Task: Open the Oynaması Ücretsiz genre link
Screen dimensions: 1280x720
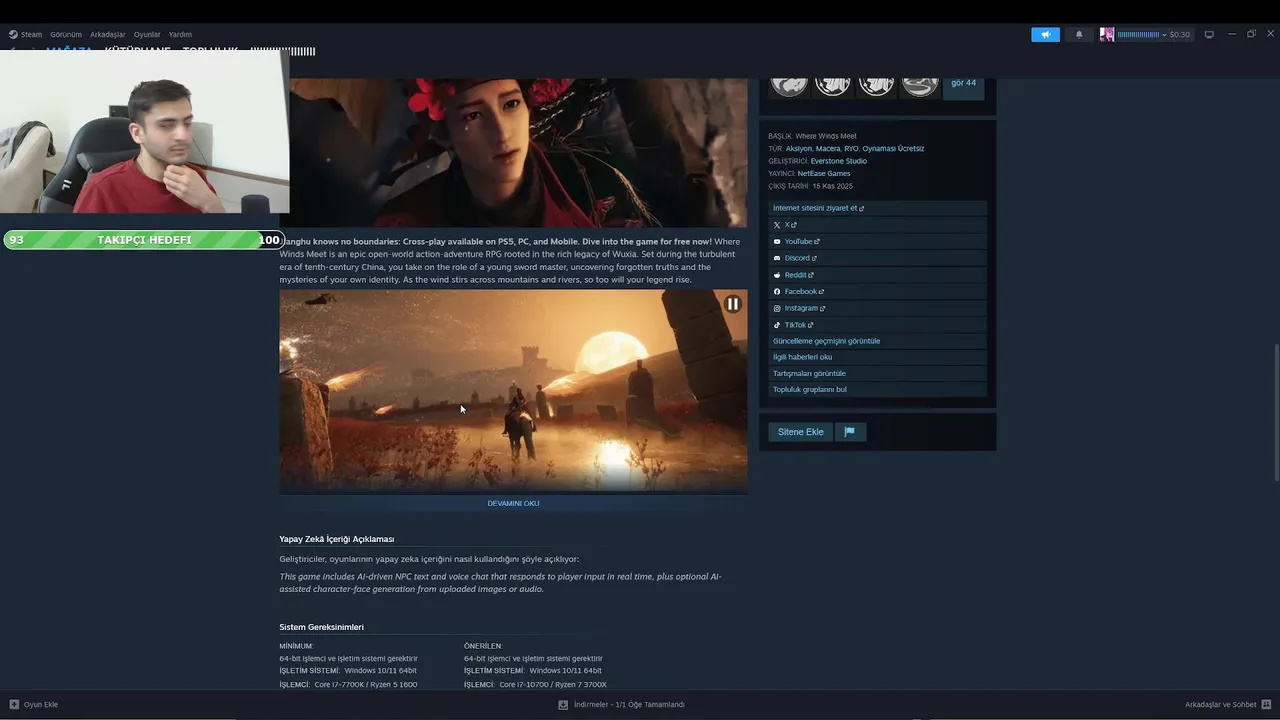Action: (893, 148)
